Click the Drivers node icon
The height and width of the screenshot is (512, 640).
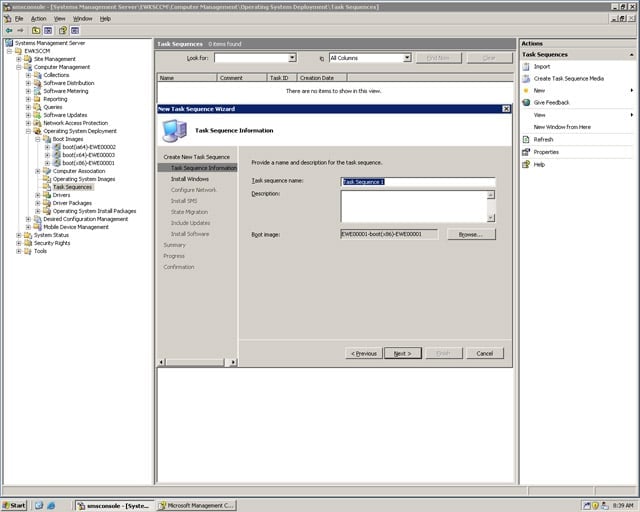point(47,195)
